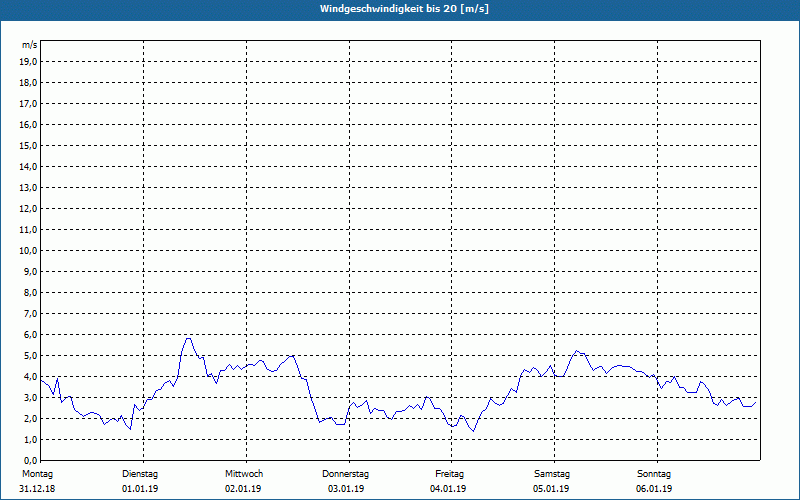Click the 4,0 y-axis label
800x500 pixels.
tap(30, 376)
